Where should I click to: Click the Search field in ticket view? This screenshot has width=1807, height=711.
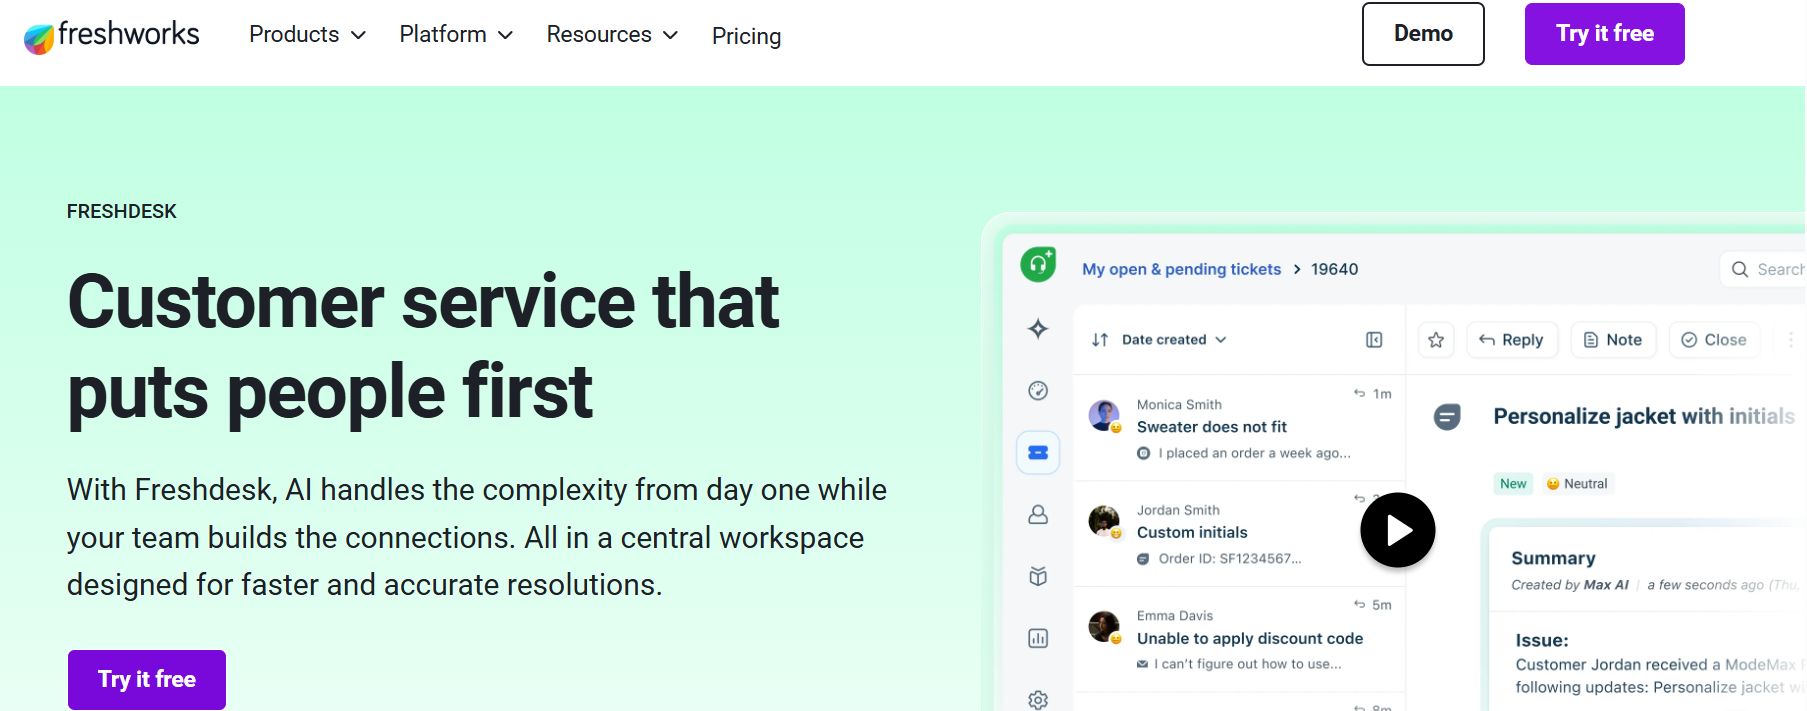point(1764,269)
